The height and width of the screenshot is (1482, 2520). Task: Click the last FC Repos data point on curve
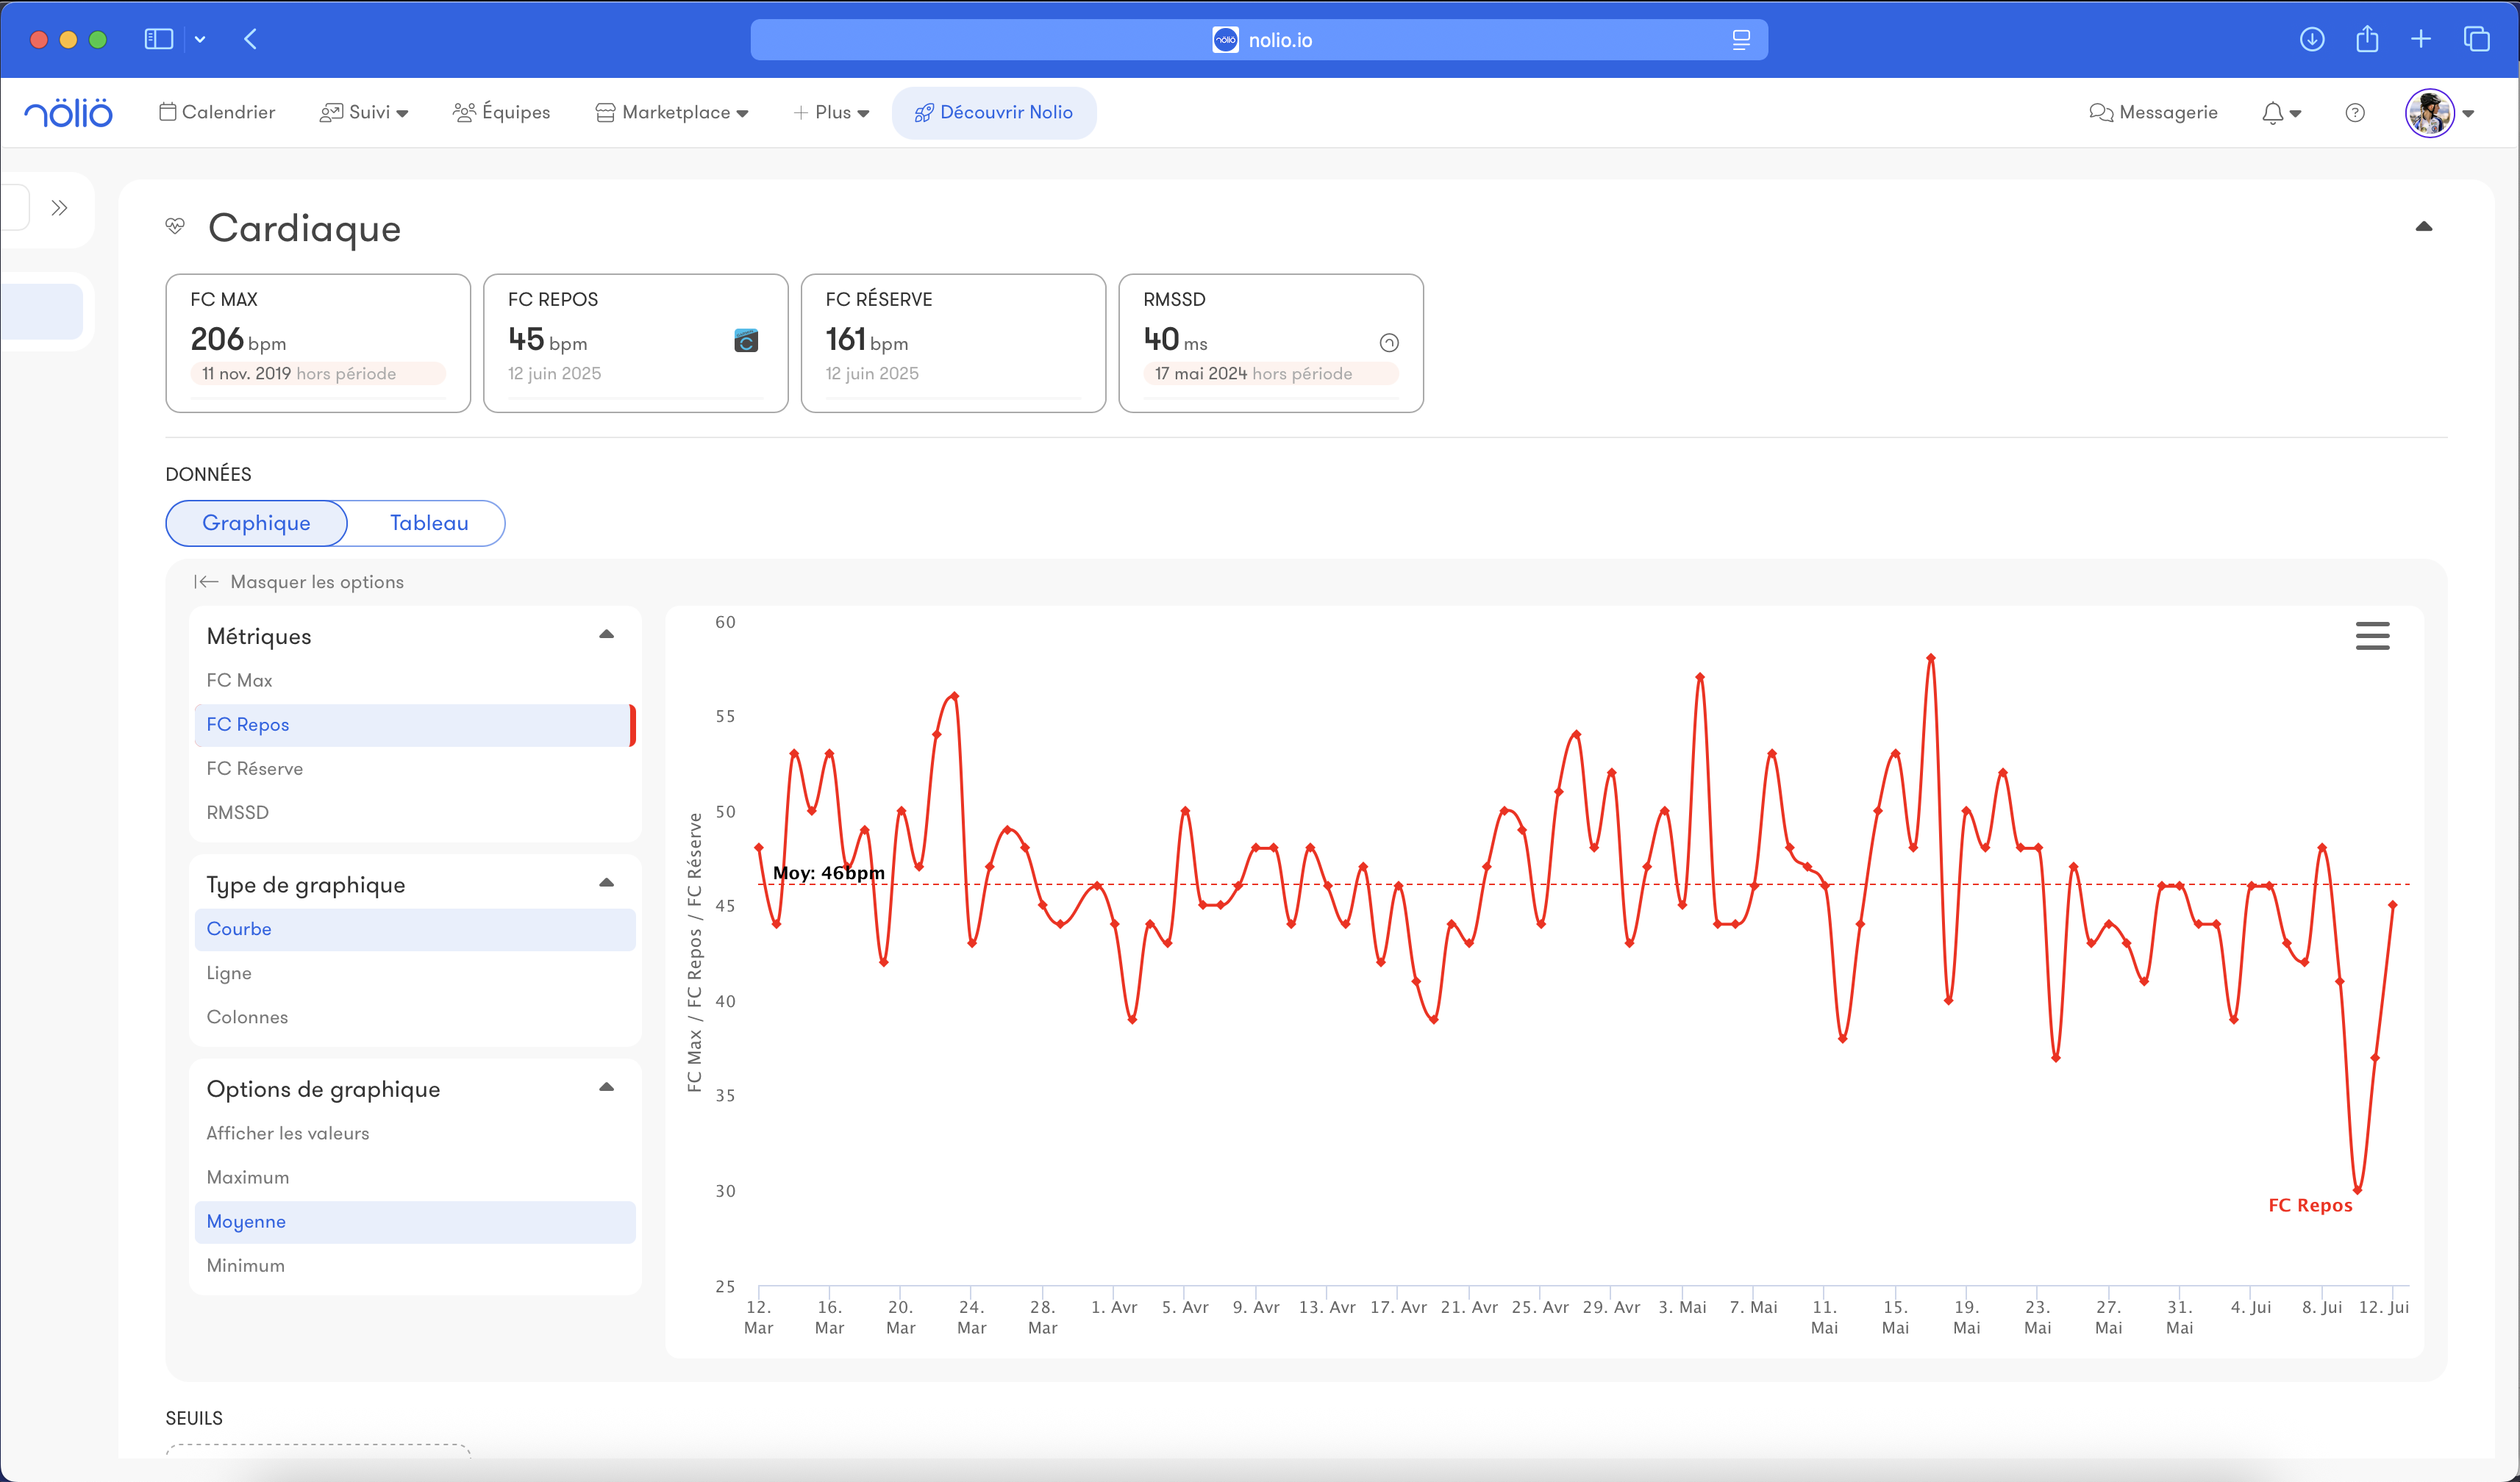(2392, 905)
